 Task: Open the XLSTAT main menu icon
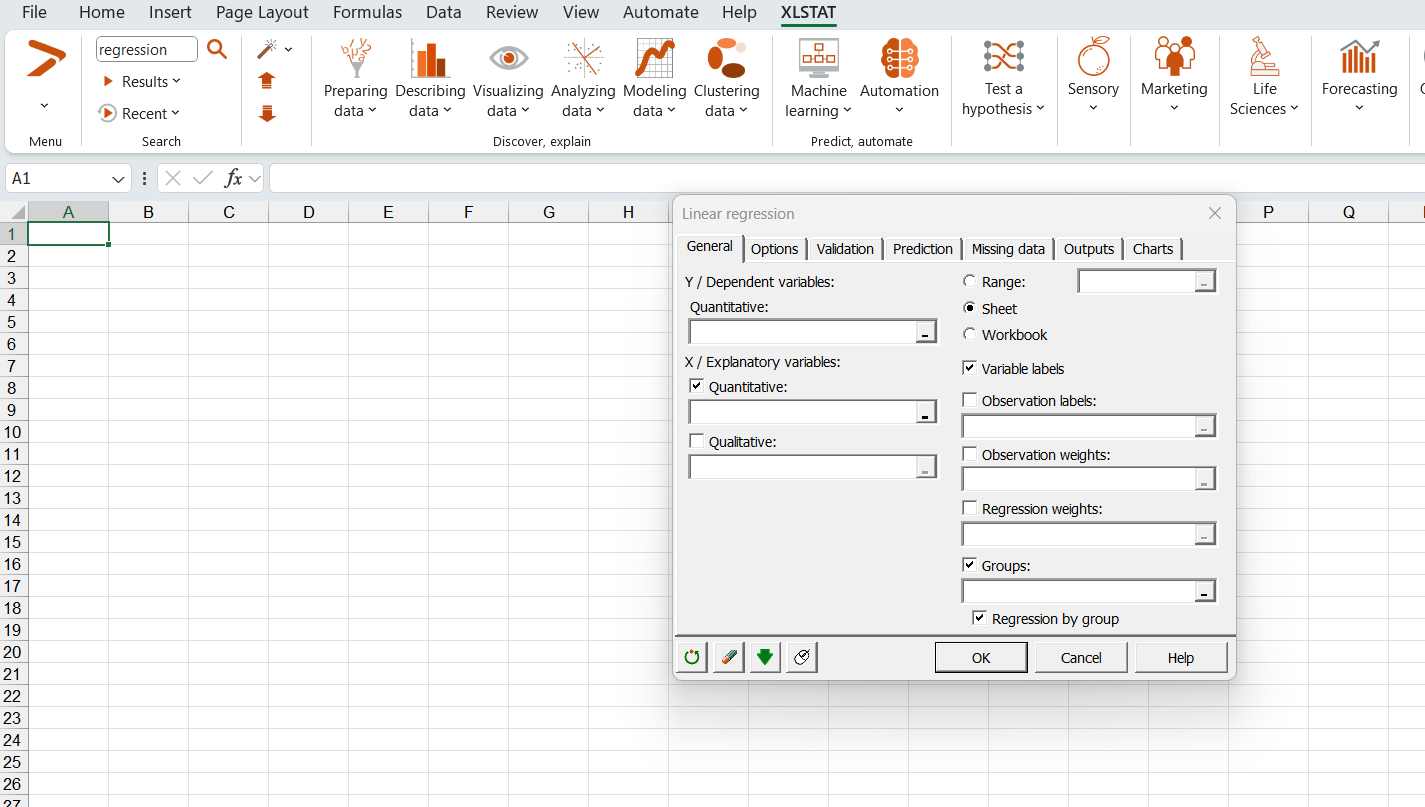(x=45, y=57)
